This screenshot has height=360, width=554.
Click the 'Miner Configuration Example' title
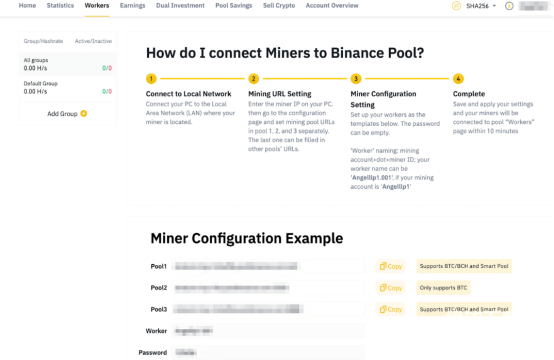click(247, 238)
